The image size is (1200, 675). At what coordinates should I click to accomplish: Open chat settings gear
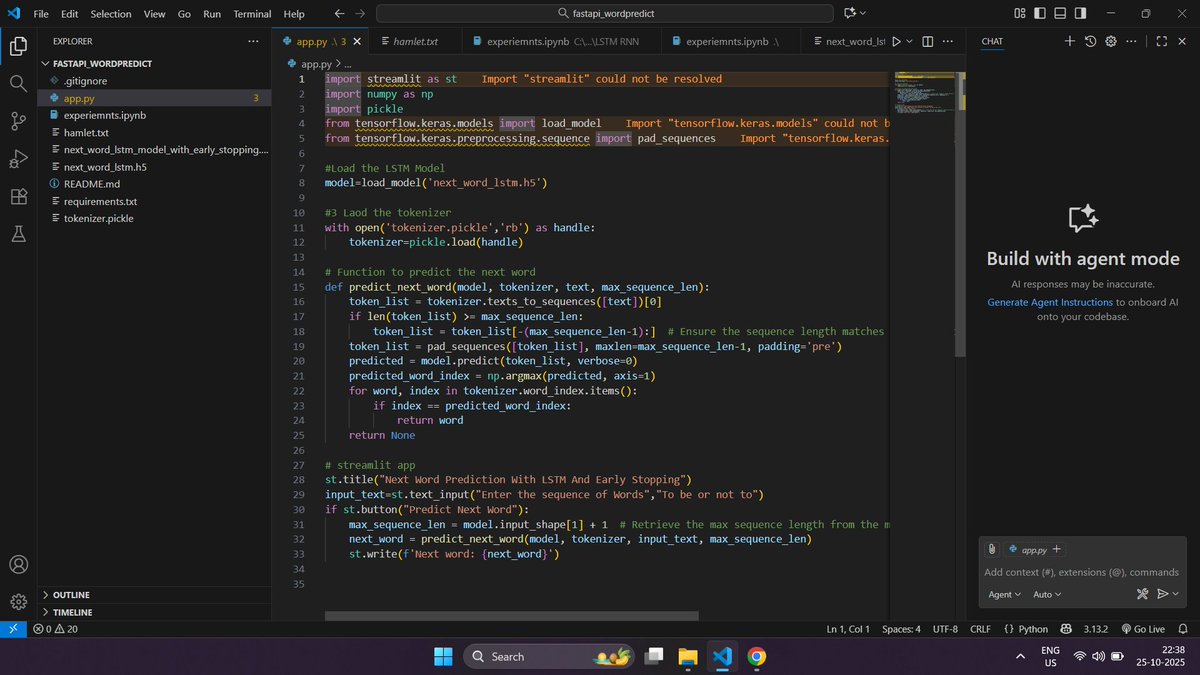point(1110,41)
